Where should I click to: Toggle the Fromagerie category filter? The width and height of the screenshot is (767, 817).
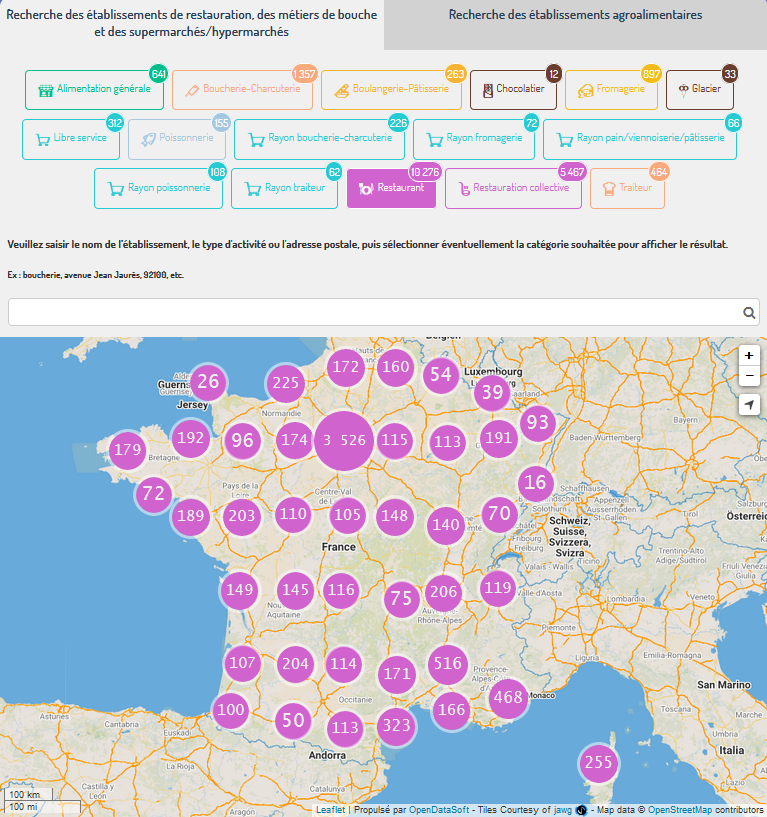(611, 90)
